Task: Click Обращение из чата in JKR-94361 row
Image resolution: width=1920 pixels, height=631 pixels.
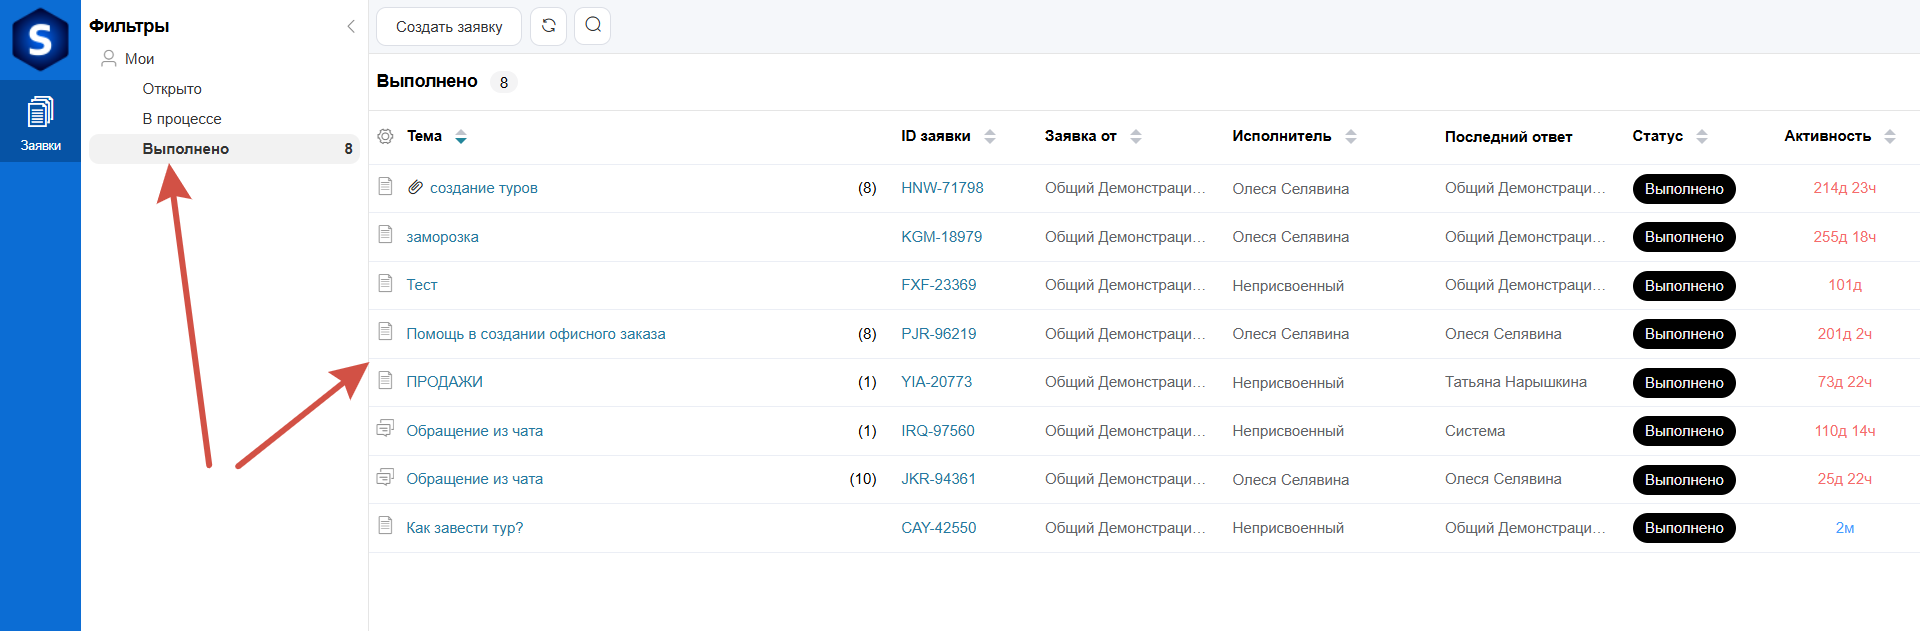Action: [x=474, y=479]
